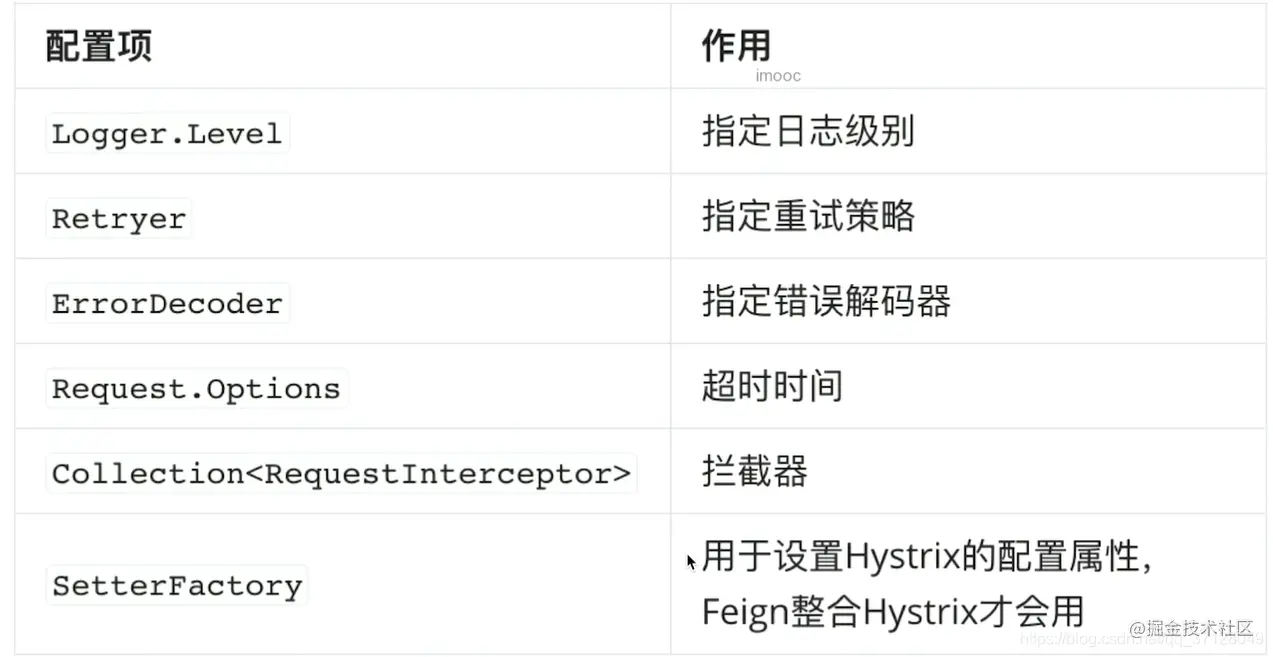Viewport: 1273px width, 657px height.
Task: Click the @ symbol in the watermark
Action: 1138,628
